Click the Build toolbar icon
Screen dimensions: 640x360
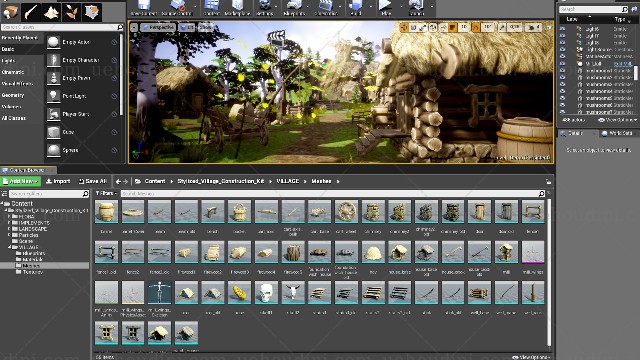(356, 8)
